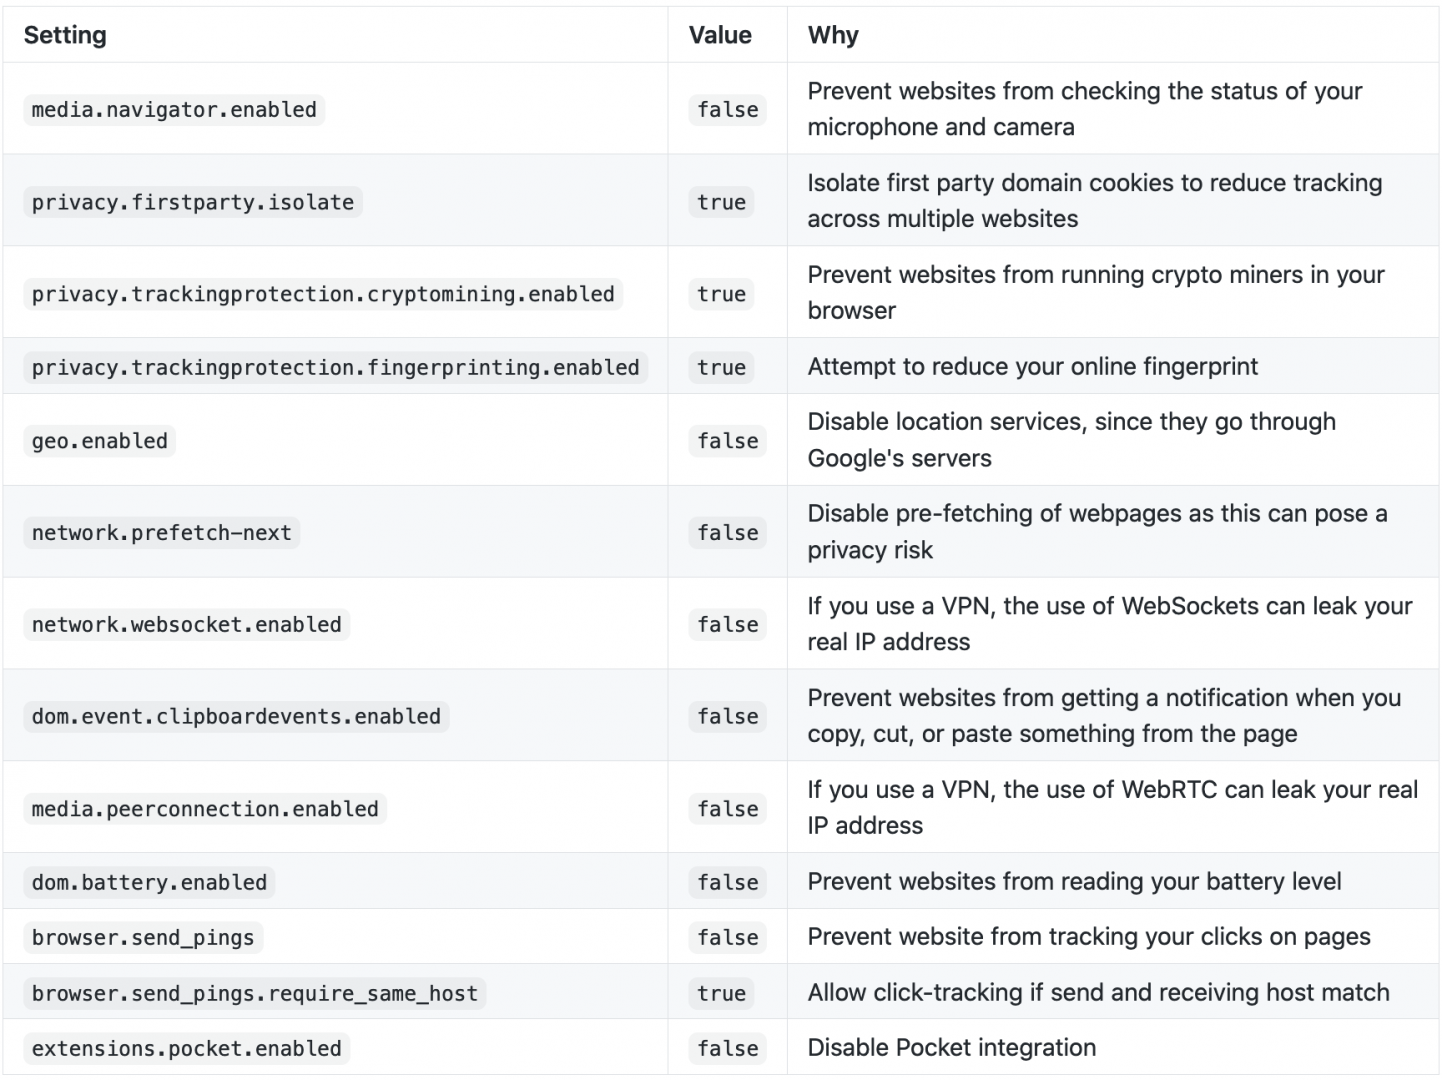Click the "Value" column header
The height and width of the screenshot is (1080, 1442).
(x=720, y=35)
